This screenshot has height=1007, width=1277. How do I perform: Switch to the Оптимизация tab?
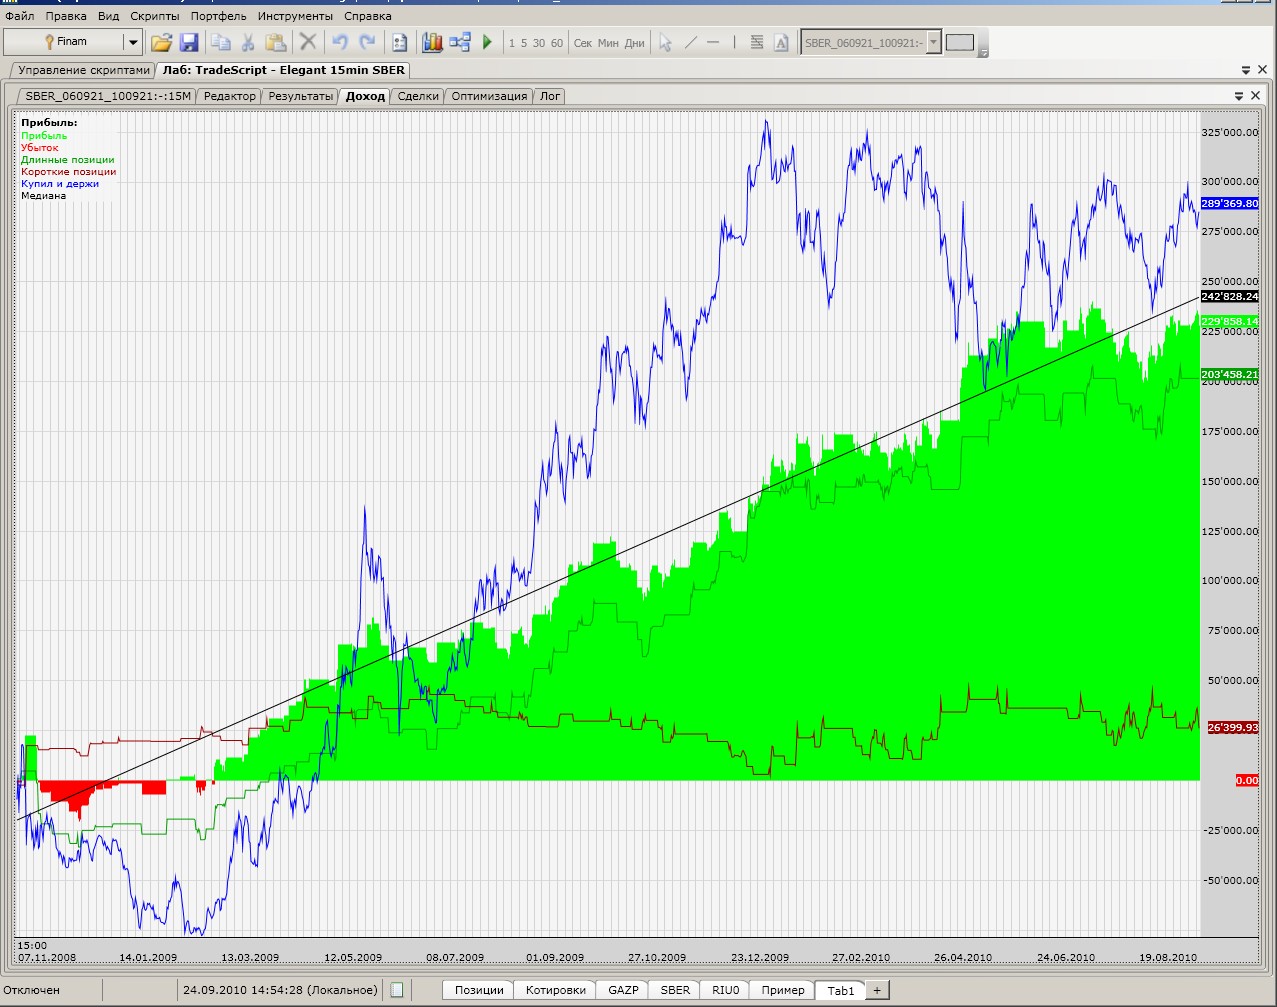[x=489, y=96]
